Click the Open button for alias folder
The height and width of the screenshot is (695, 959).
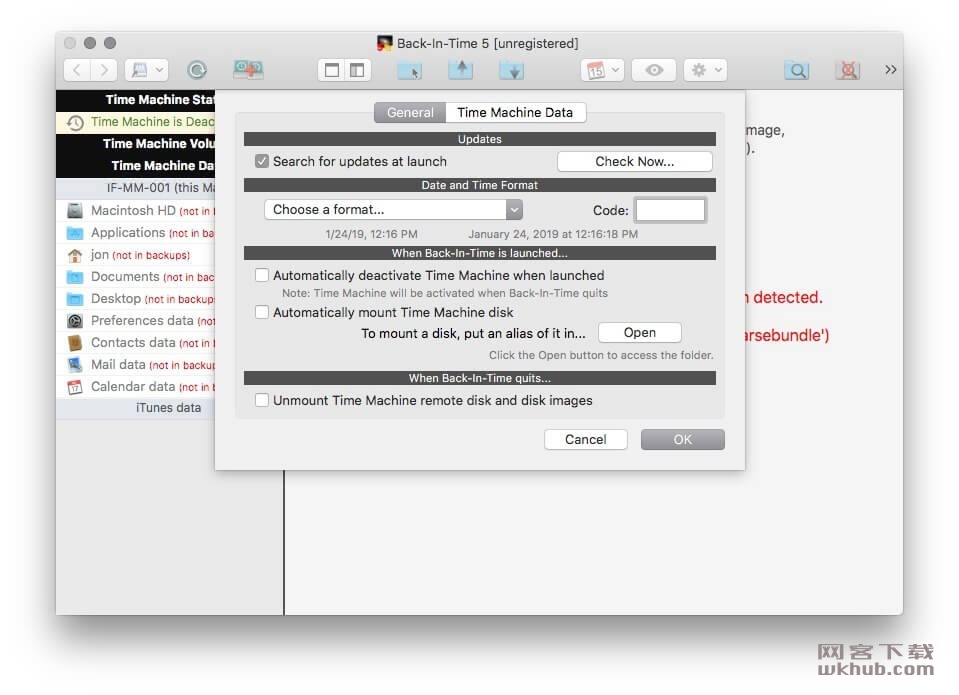640,333
